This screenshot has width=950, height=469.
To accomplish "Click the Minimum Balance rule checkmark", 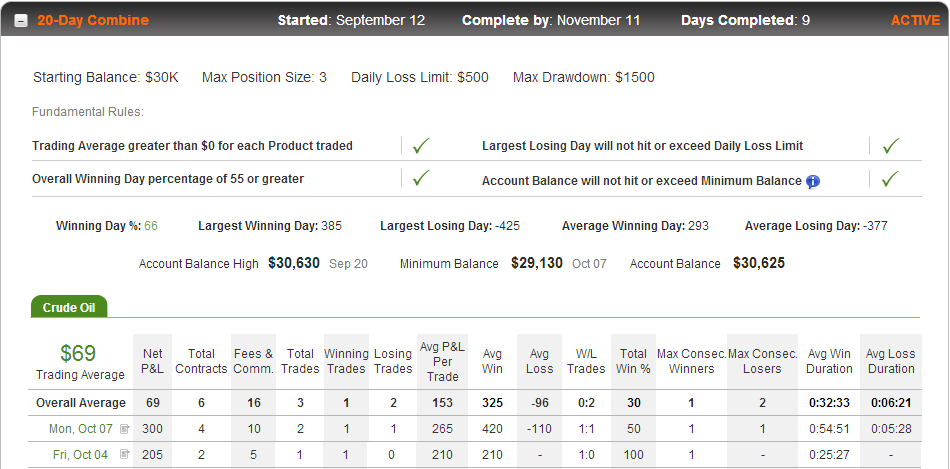I will (x=891, y=178).
